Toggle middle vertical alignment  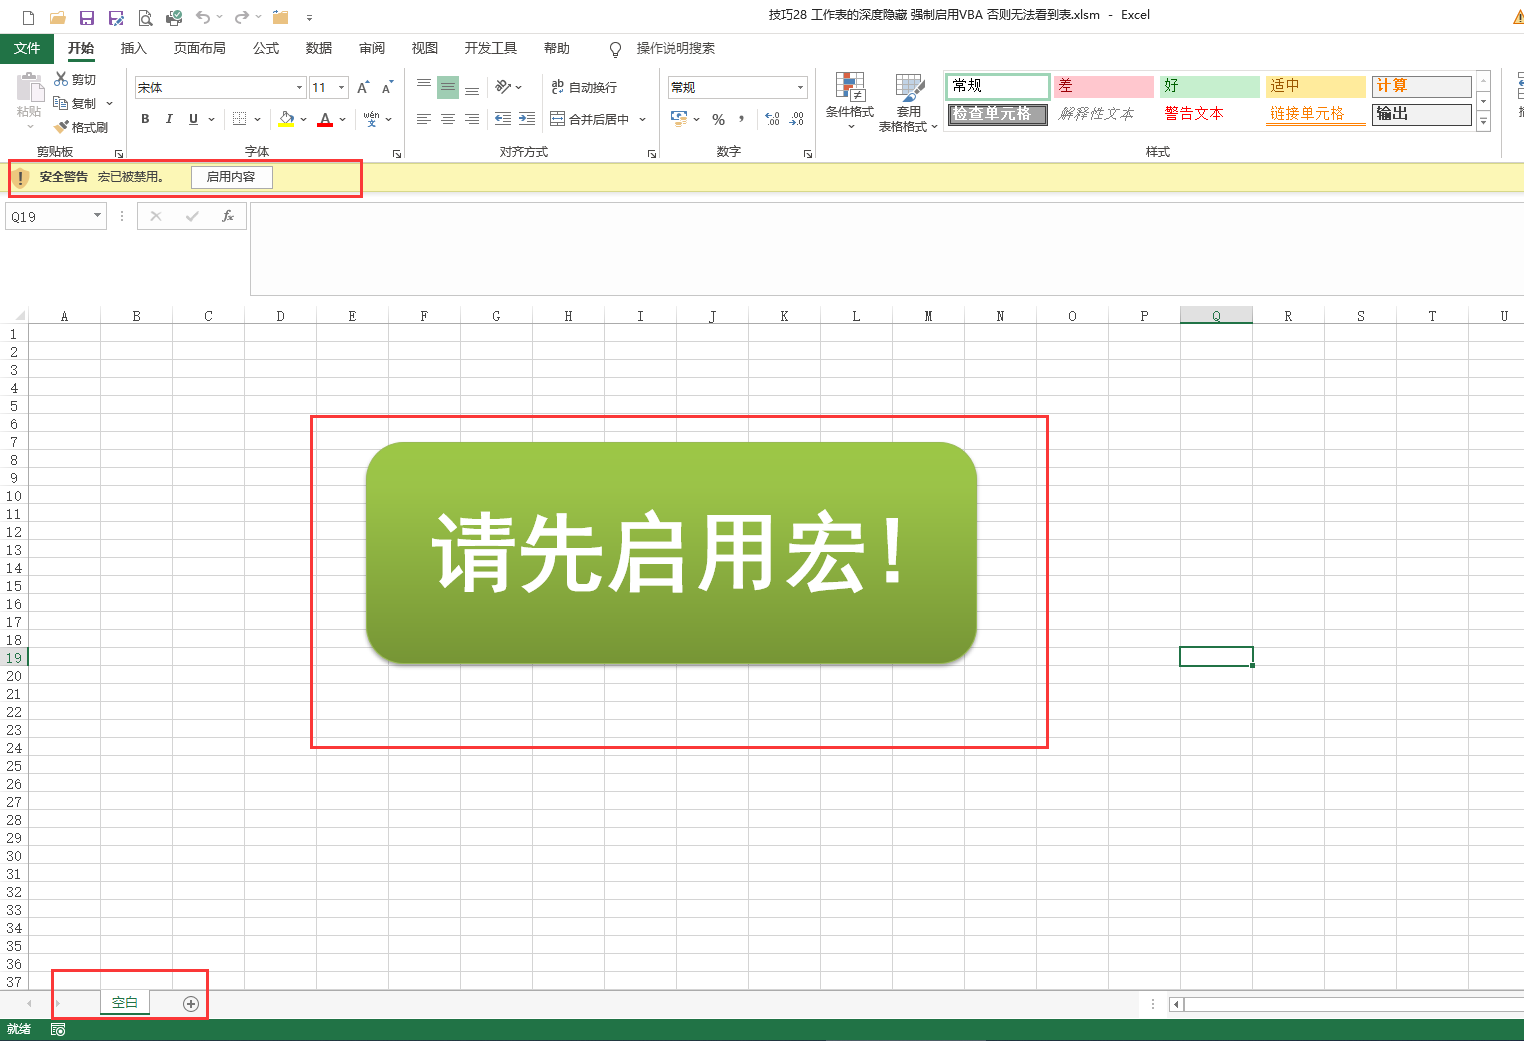(x=448, y=87)
